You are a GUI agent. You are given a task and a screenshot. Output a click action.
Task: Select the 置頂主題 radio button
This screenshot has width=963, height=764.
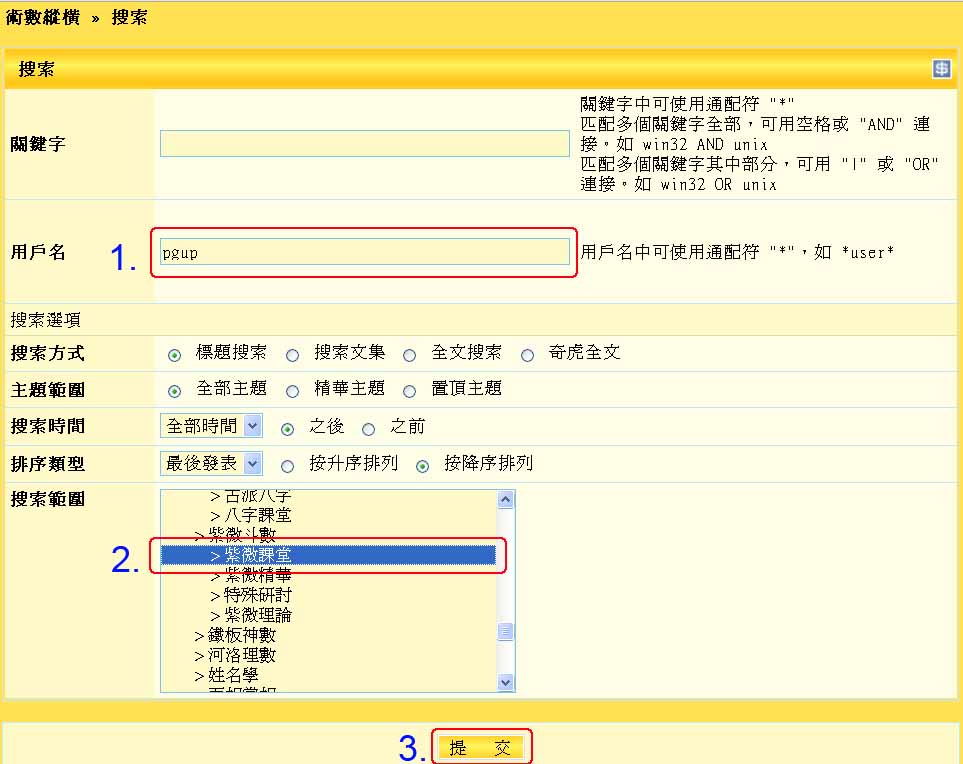pos(410,390)
